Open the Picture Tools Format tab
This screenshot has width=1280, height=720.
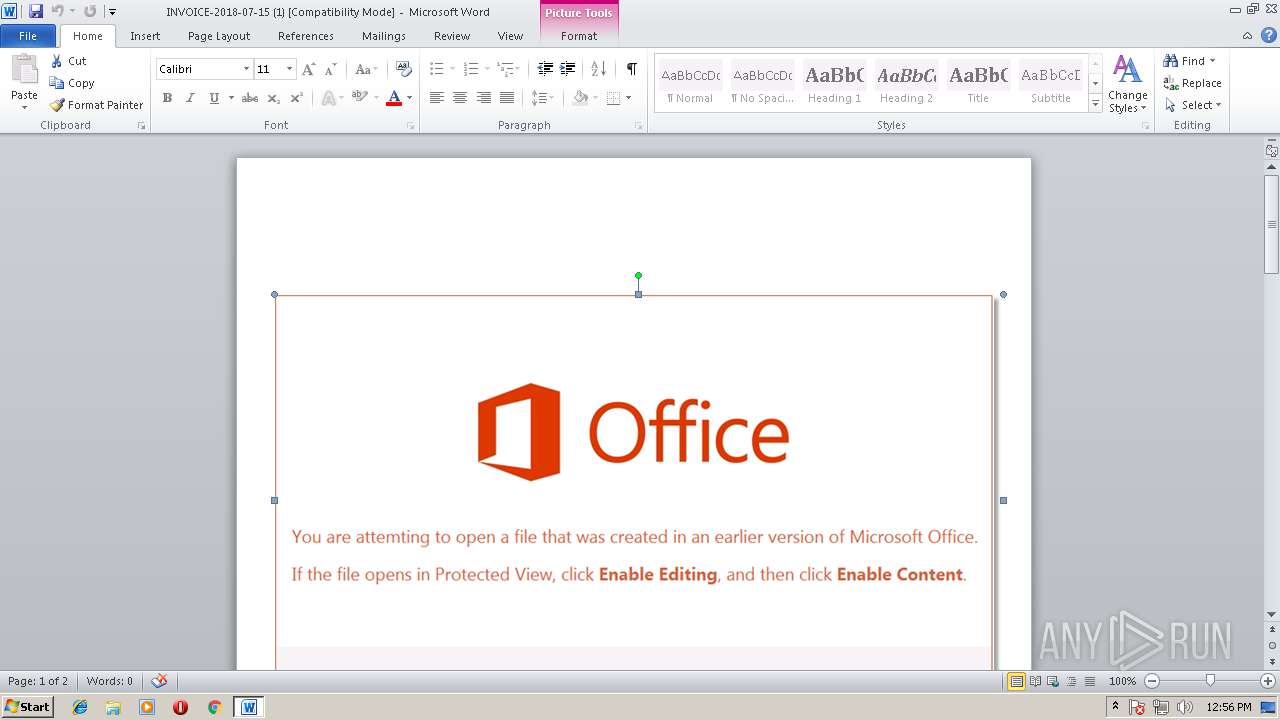tap(579, 36)
